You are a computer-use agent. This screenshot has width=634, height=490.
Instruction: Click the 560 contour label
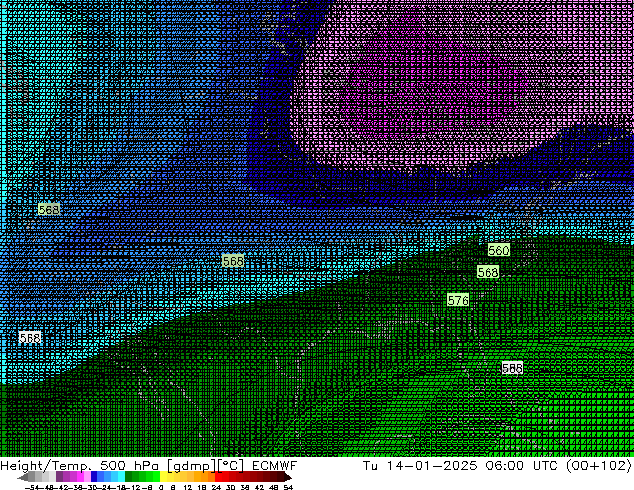pos(498,250)
